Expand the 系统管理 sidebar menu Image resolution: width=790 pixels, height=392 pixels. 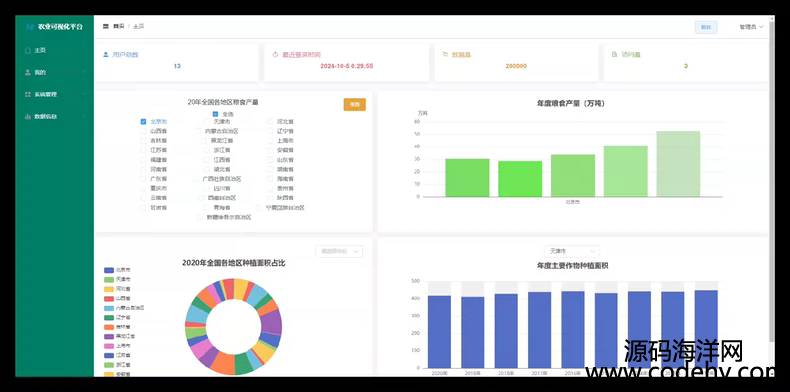click(x=54, y=94)
